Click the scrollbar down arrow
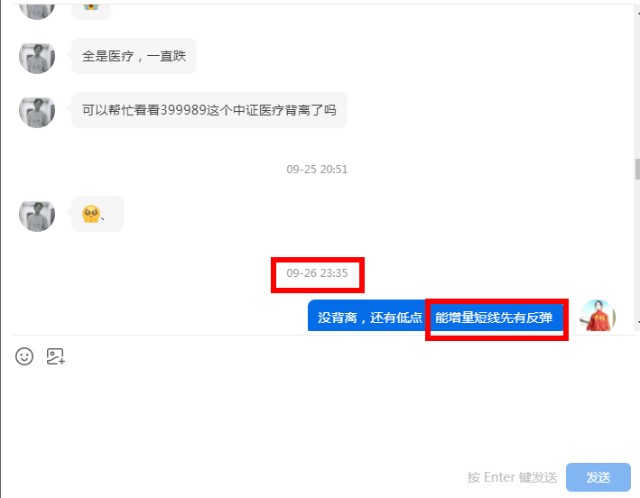This screenshot has height=498, width=640. [x=638, y=322]
